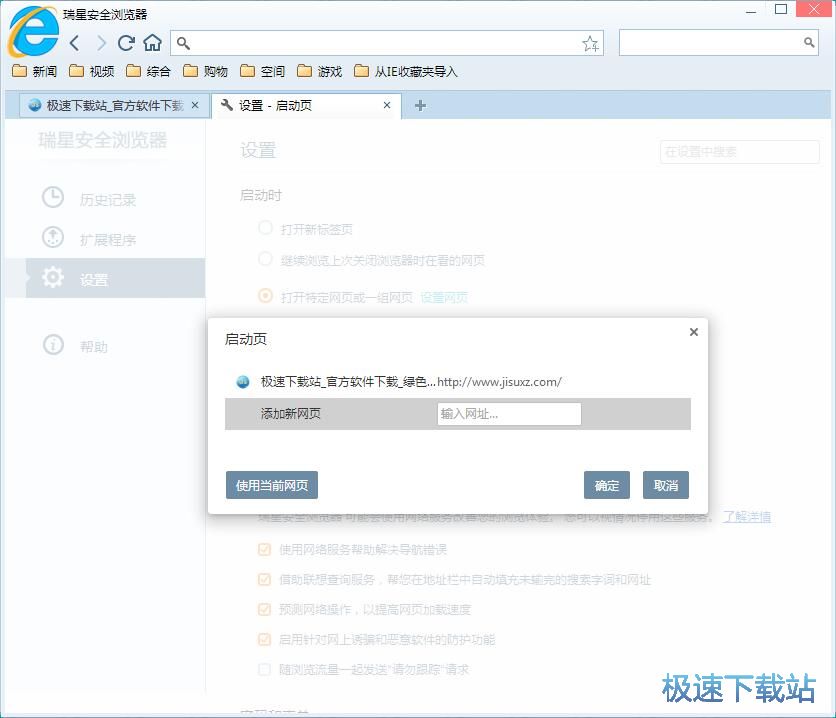Open the 从IE收藏夹导入 folder
Screen dimensions: 836x718
tap(406, 71)
